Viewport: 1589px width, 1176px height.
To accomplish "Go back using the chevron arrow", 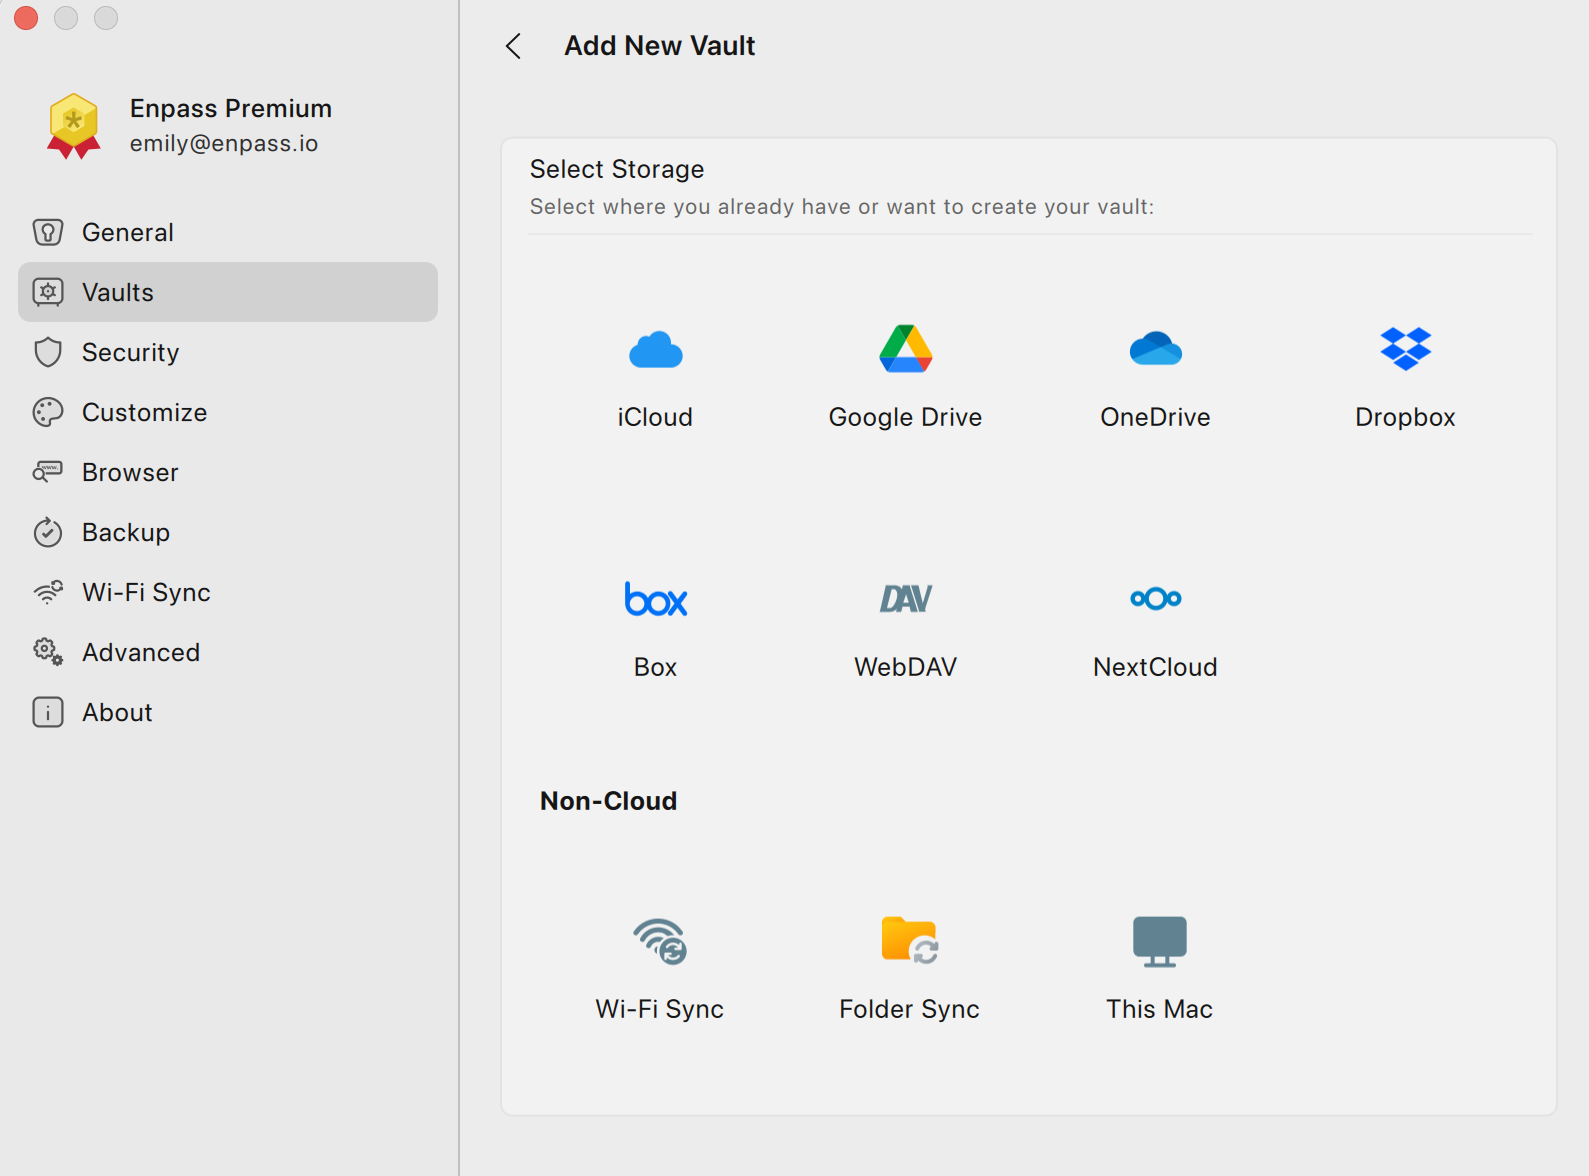I will (x=513, y=46).
